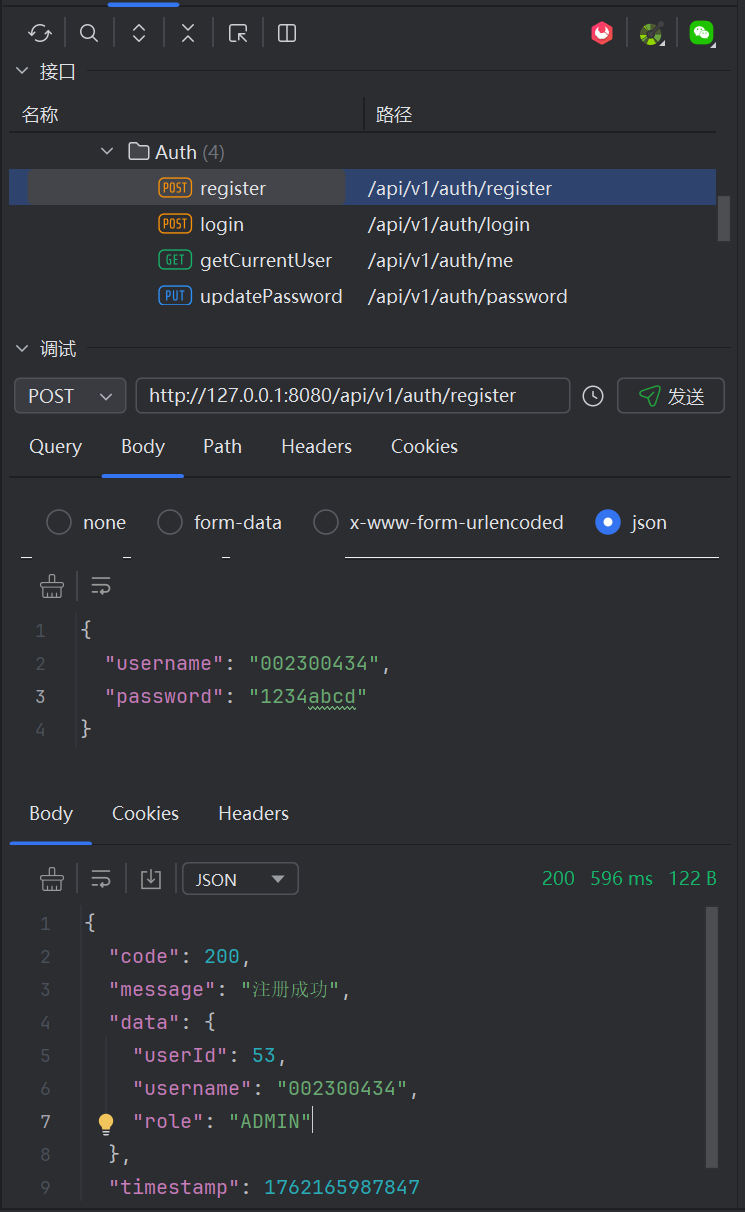Screen dimensions: 745x1212
Task: Collapse the Auth folder chevron
Action: point(107,152)
